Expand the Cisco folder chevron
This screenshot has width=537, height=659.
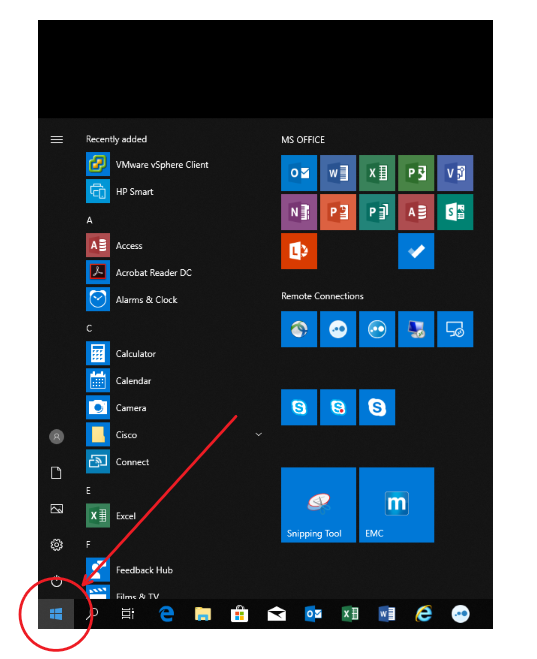tap(259, 435)
